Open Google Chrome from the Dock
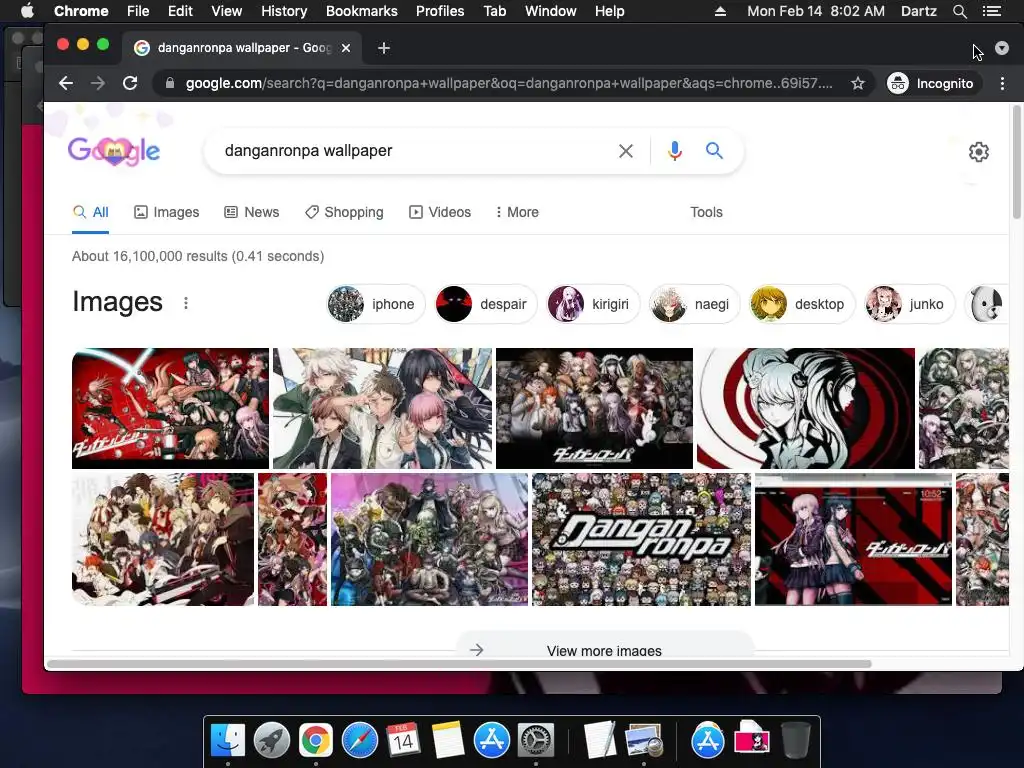The height and width of the screenshot is (768, 1024). point(315,741)
